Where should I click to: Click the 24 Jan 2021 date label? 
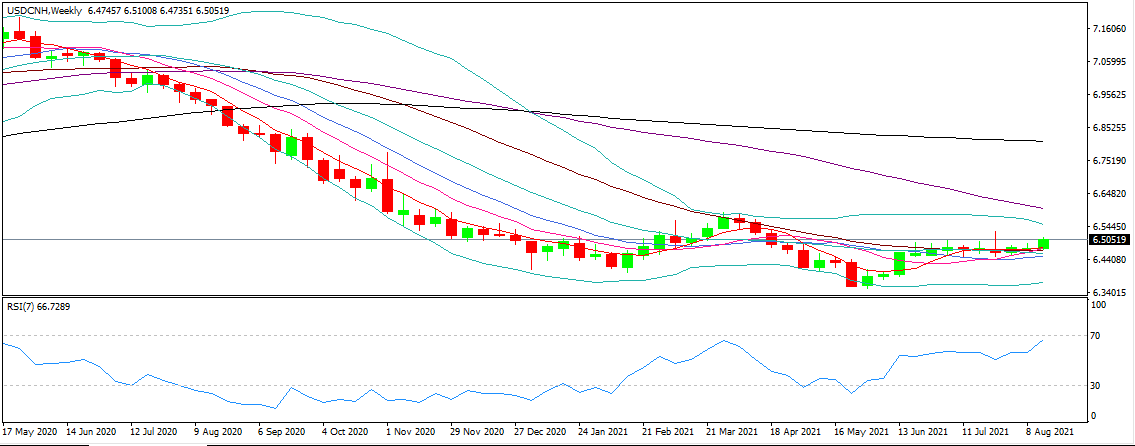tap(601, 431)
